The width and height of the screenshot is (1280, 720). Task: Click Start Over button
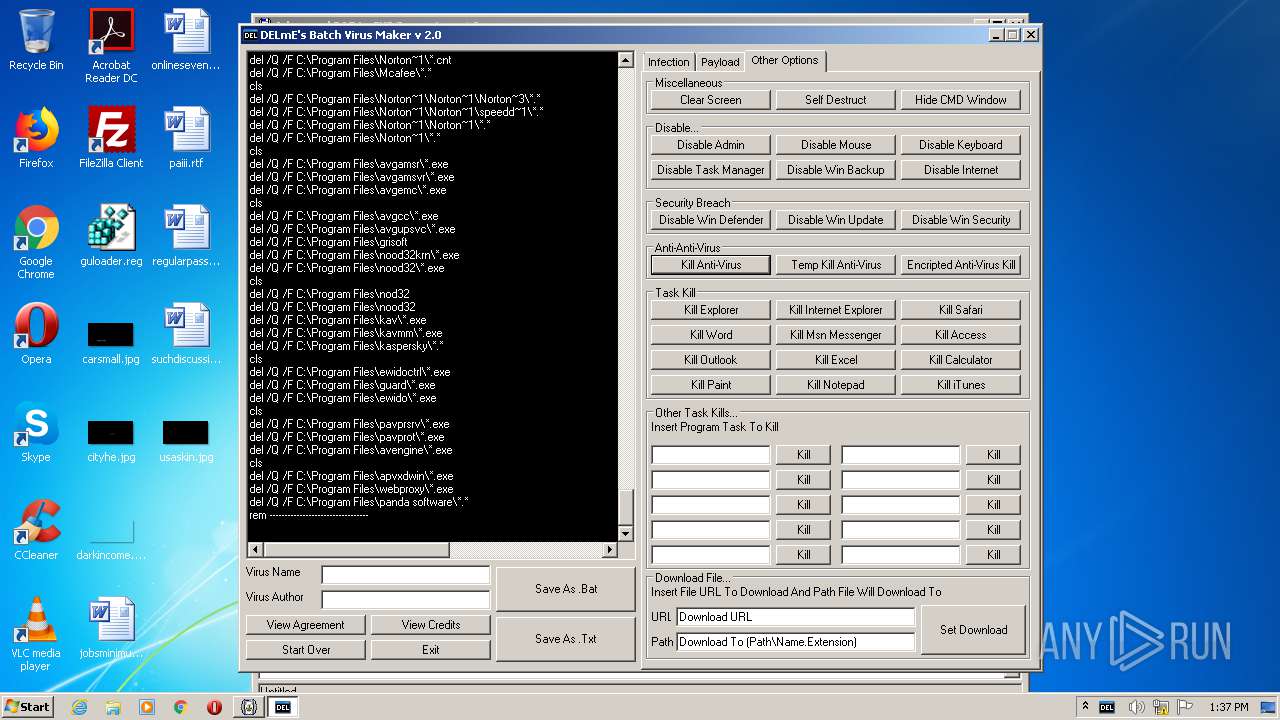(x=306, y=650)
